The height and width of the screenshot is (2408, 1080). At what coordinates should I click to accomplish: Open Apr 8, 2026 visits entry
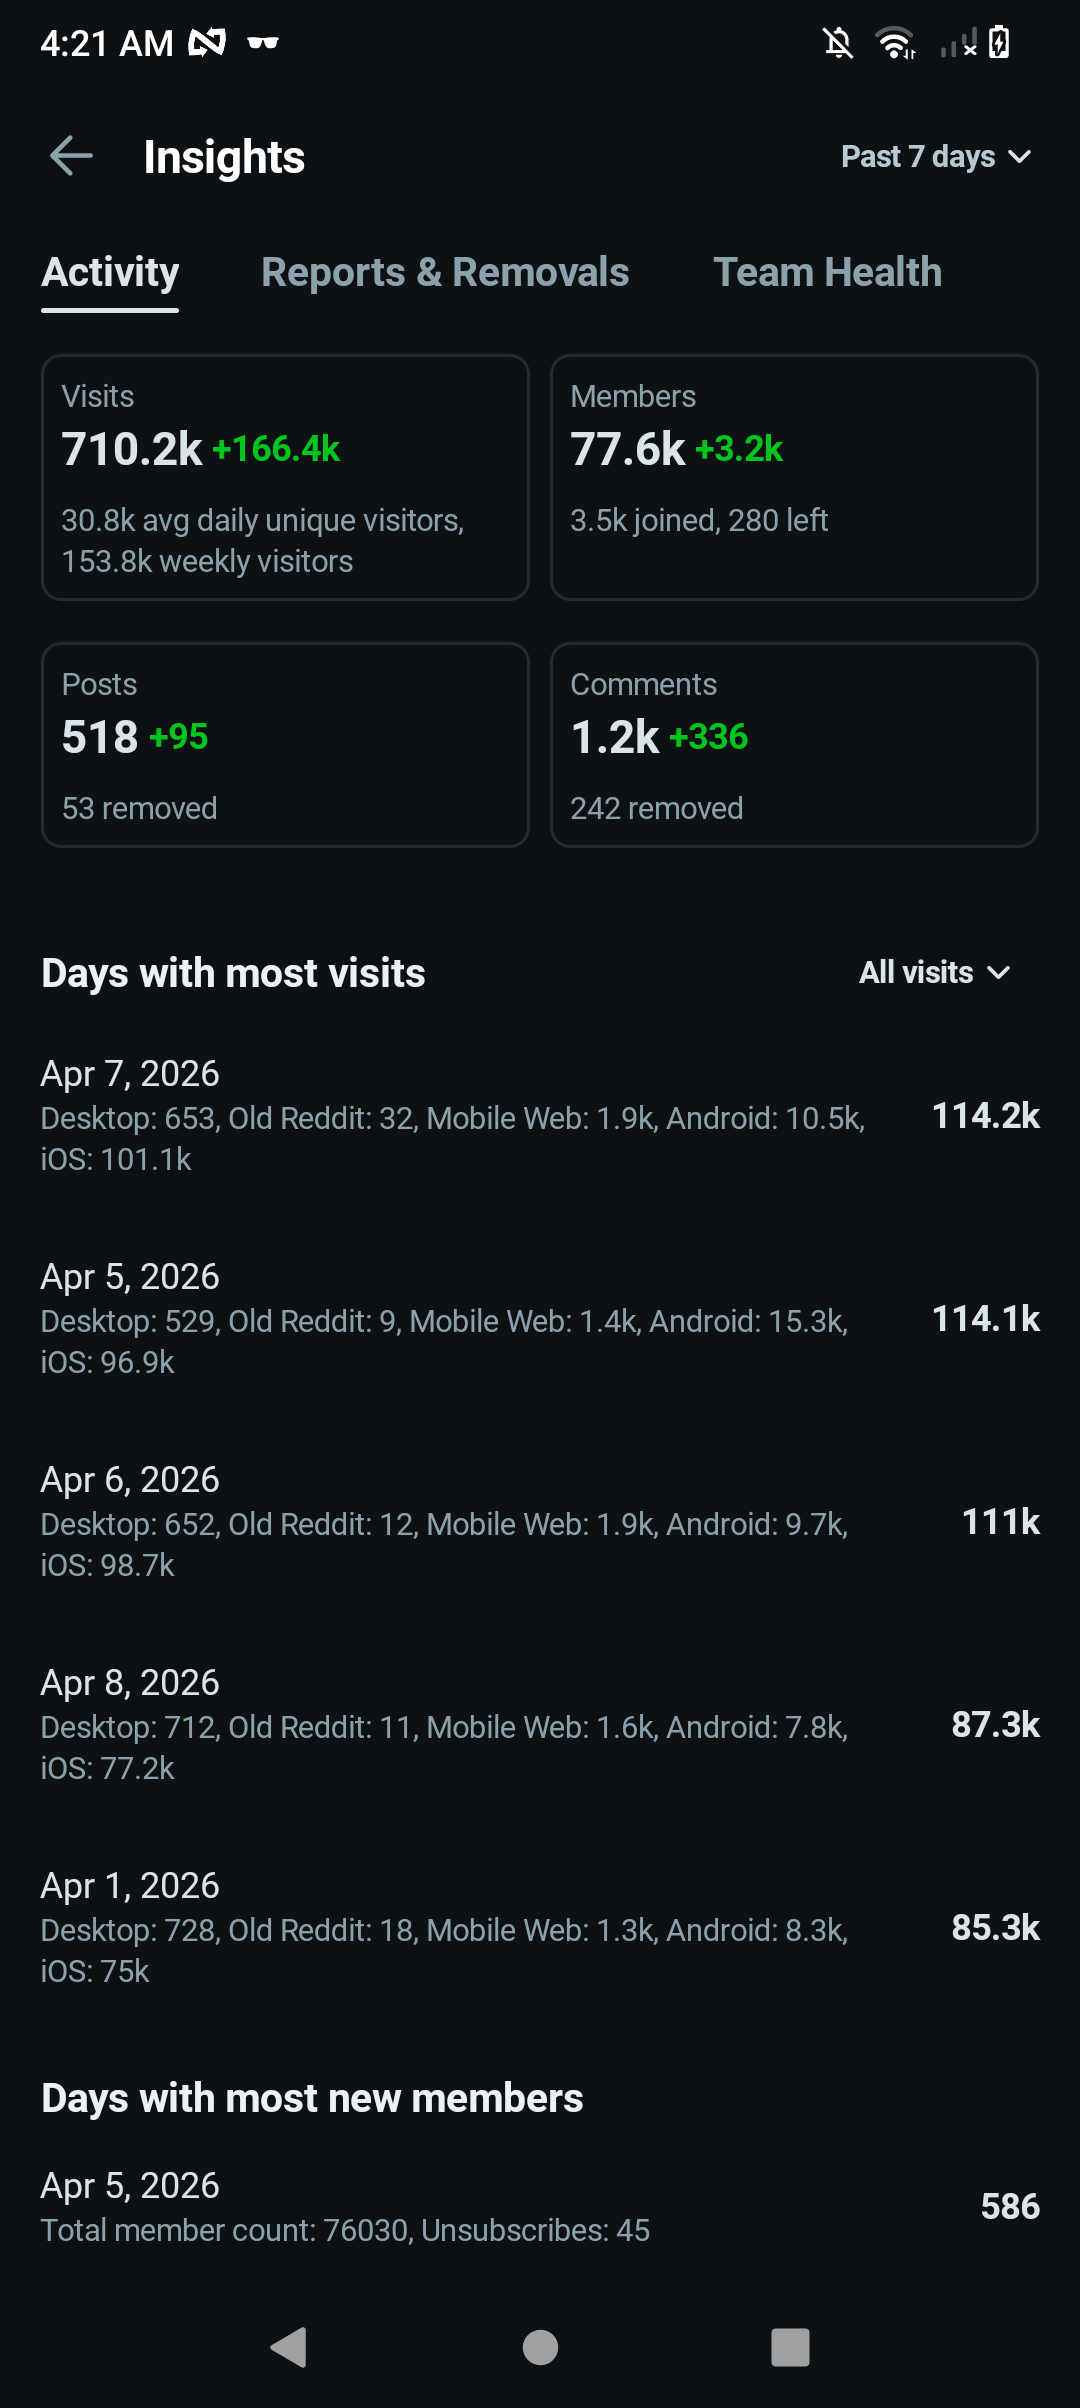pyautogui.click(x=540, y=1725)
